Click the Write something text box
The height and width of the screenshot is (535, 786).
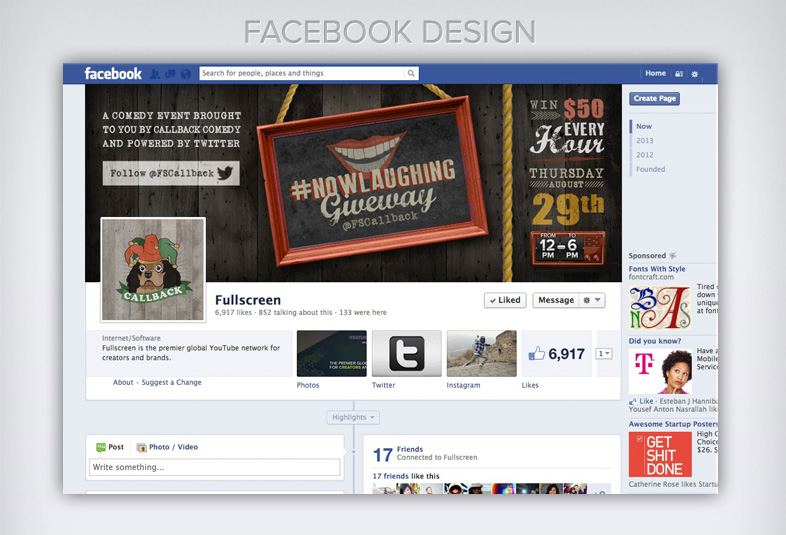point(215,467)
